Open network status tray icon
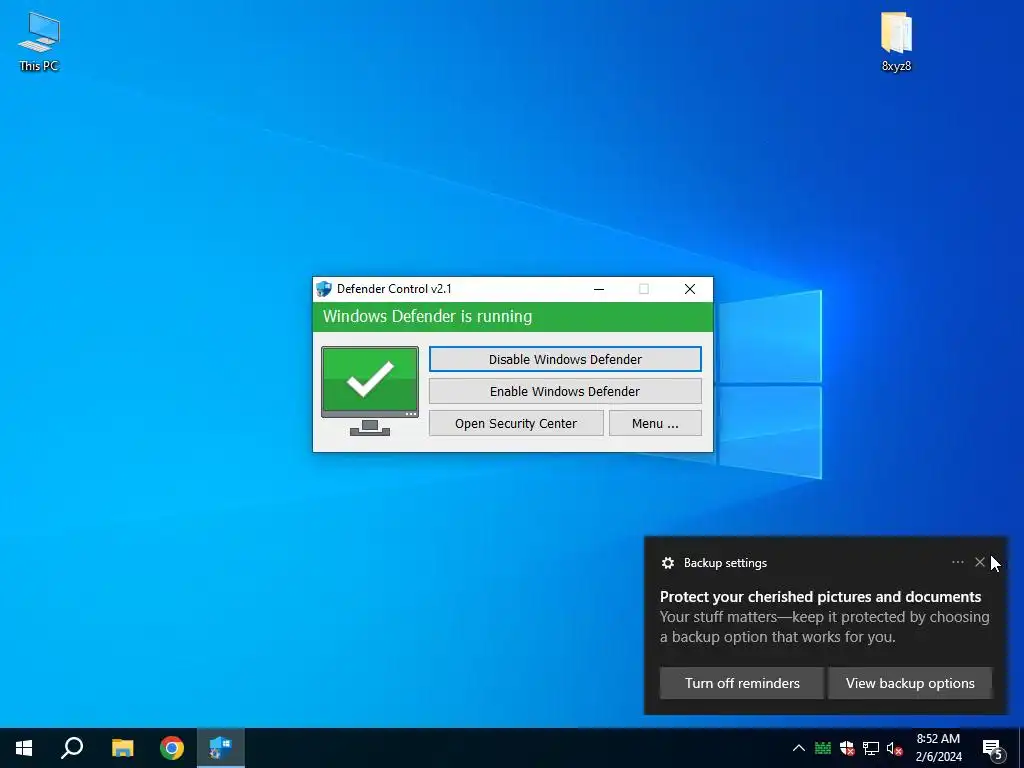This screenshot has height=768, width=1024. (871, 748)
